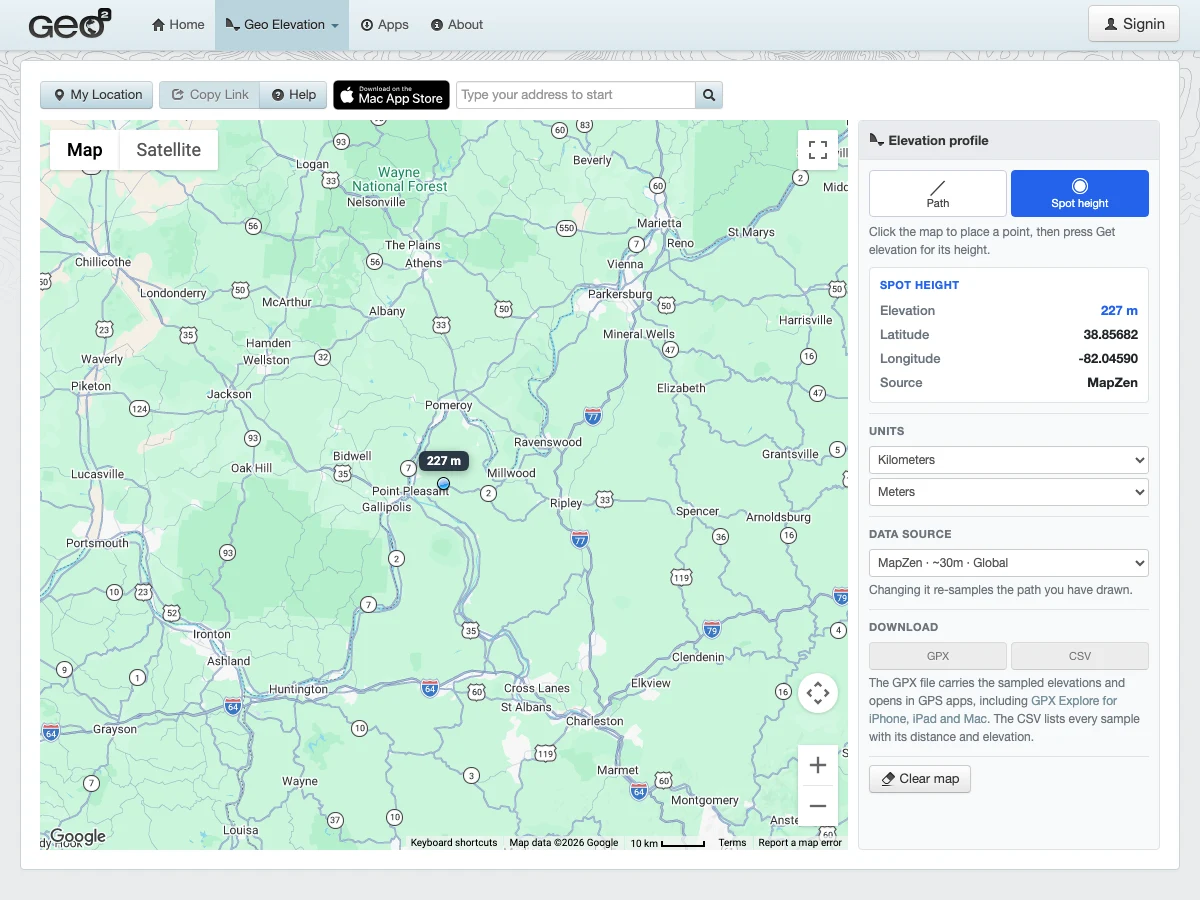1200x900 pixels.
Task: Click Wayne National Forest label
Action: (400, 180)
